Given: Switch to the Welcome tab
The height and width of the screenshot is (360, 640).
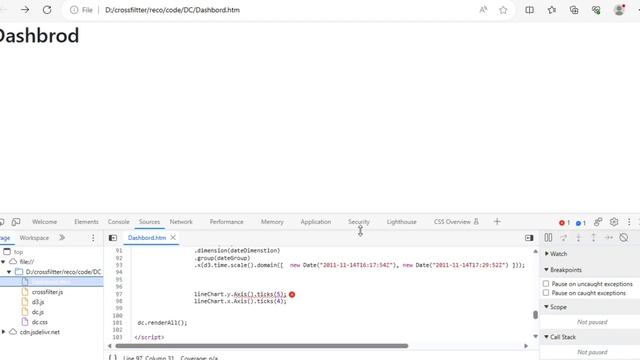Looking at the screenshot, I should click(x=44, y=222).
